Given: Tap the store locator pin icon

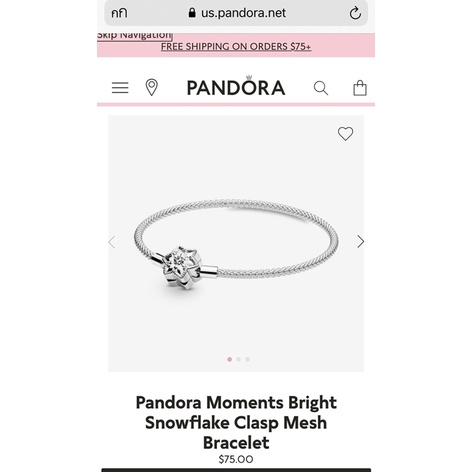Looking at the screenshot, I should [152, 88].
